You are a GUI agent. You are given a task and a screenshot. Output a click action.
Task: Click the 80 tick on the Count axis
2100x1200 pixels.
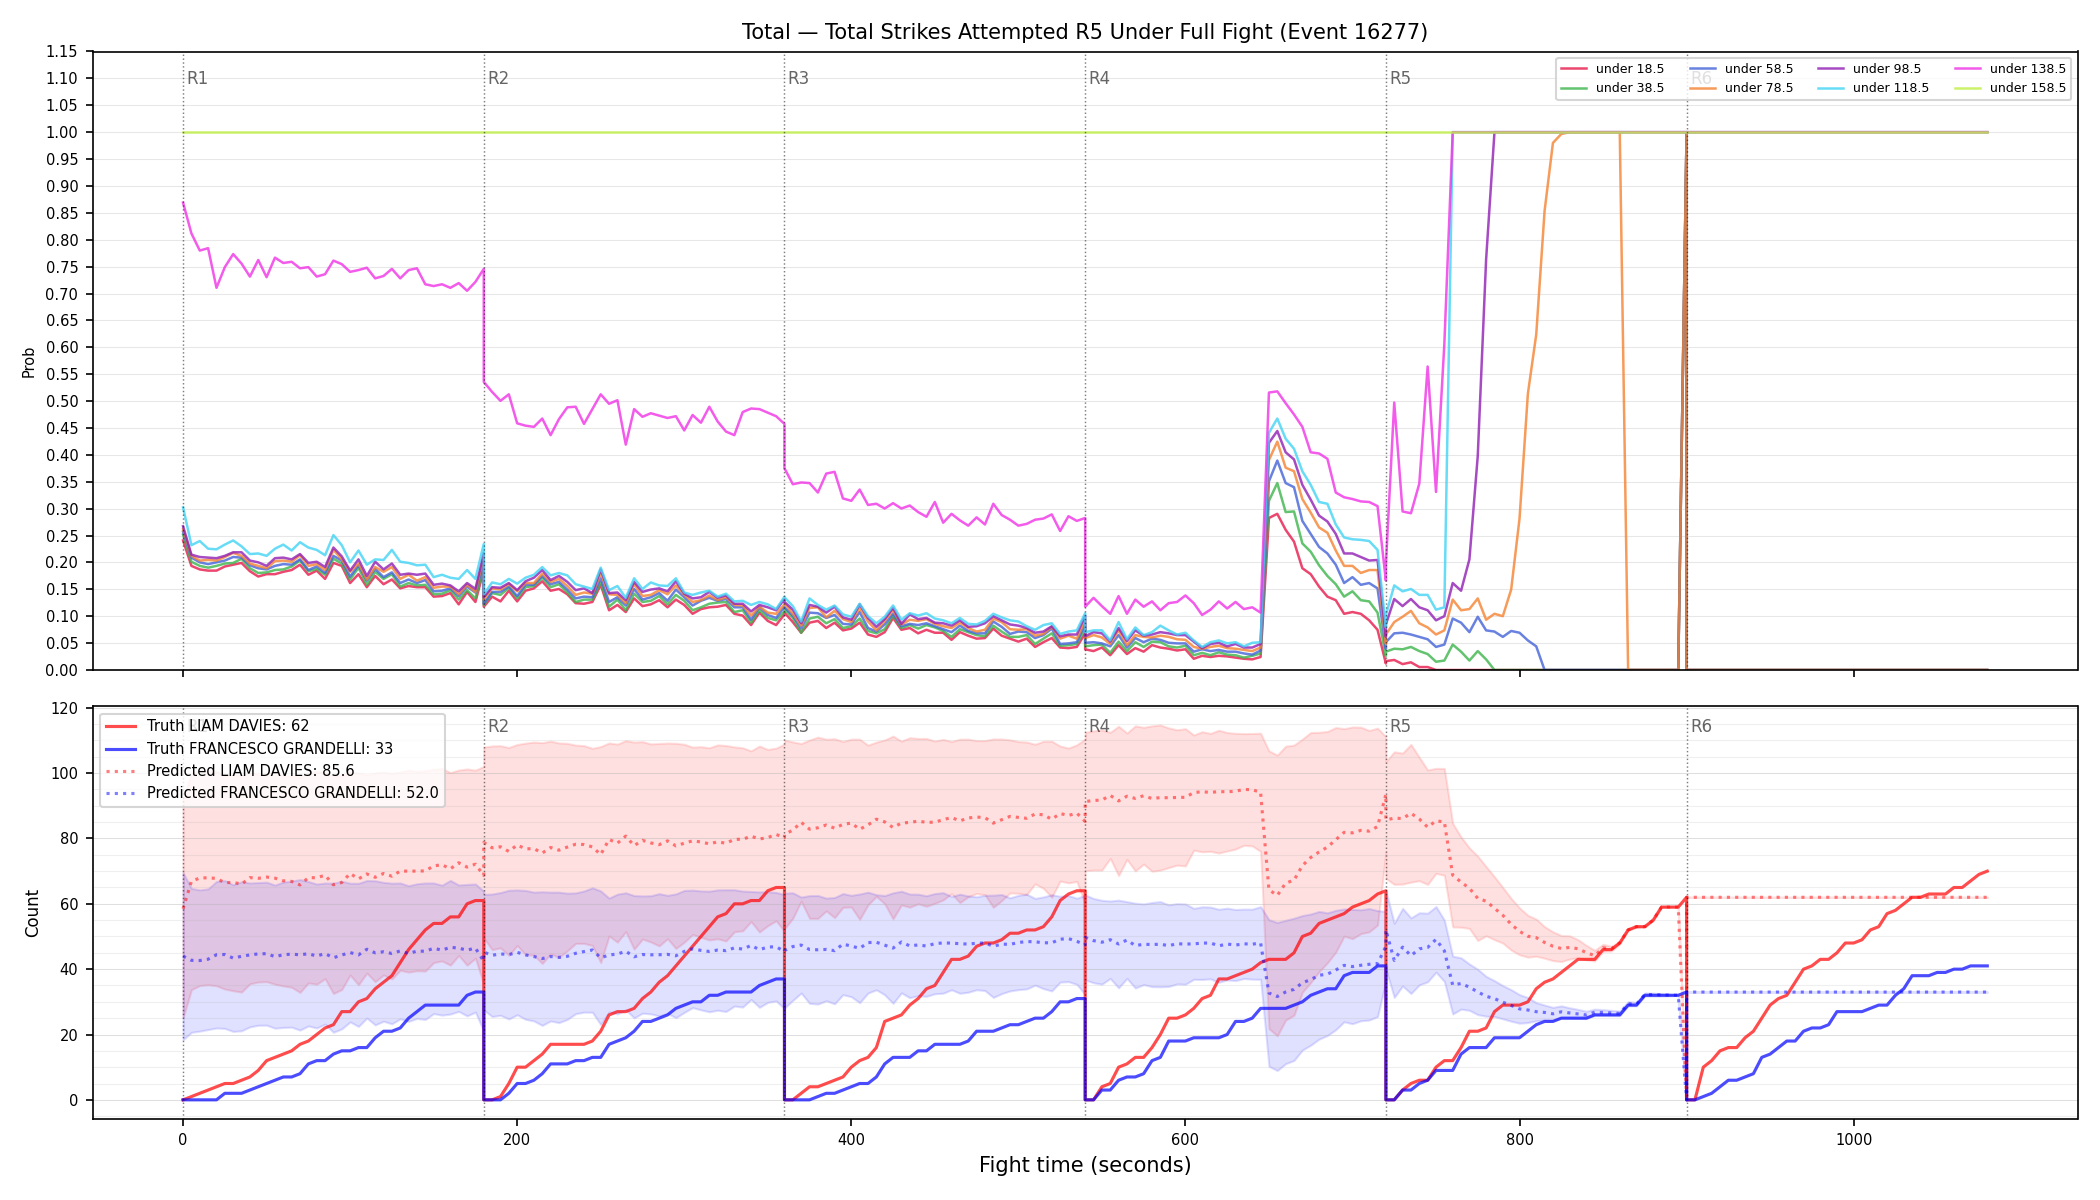[70, 839]
